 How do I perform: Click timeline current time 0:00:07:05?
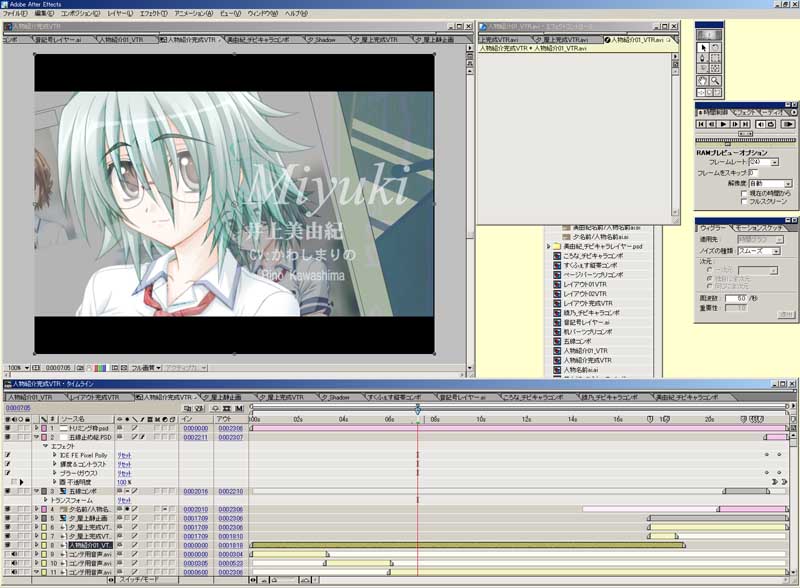pyautogui.click(x=18, y=408)
